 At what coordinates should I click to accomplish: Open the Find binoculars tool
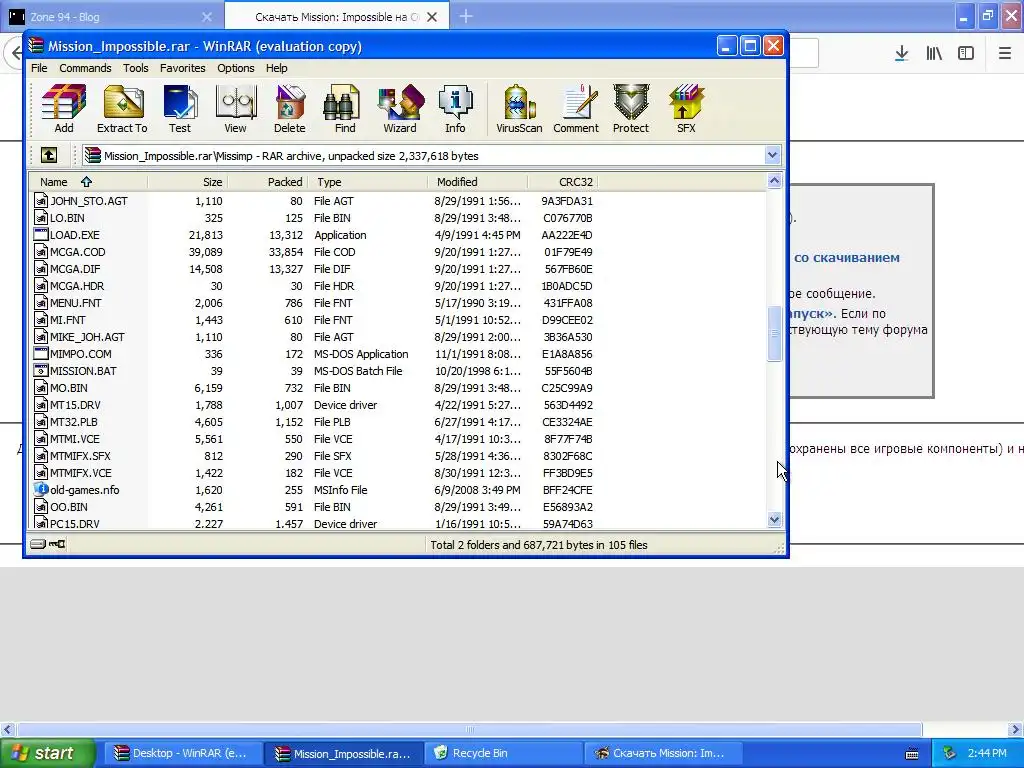tap(345, 109)
